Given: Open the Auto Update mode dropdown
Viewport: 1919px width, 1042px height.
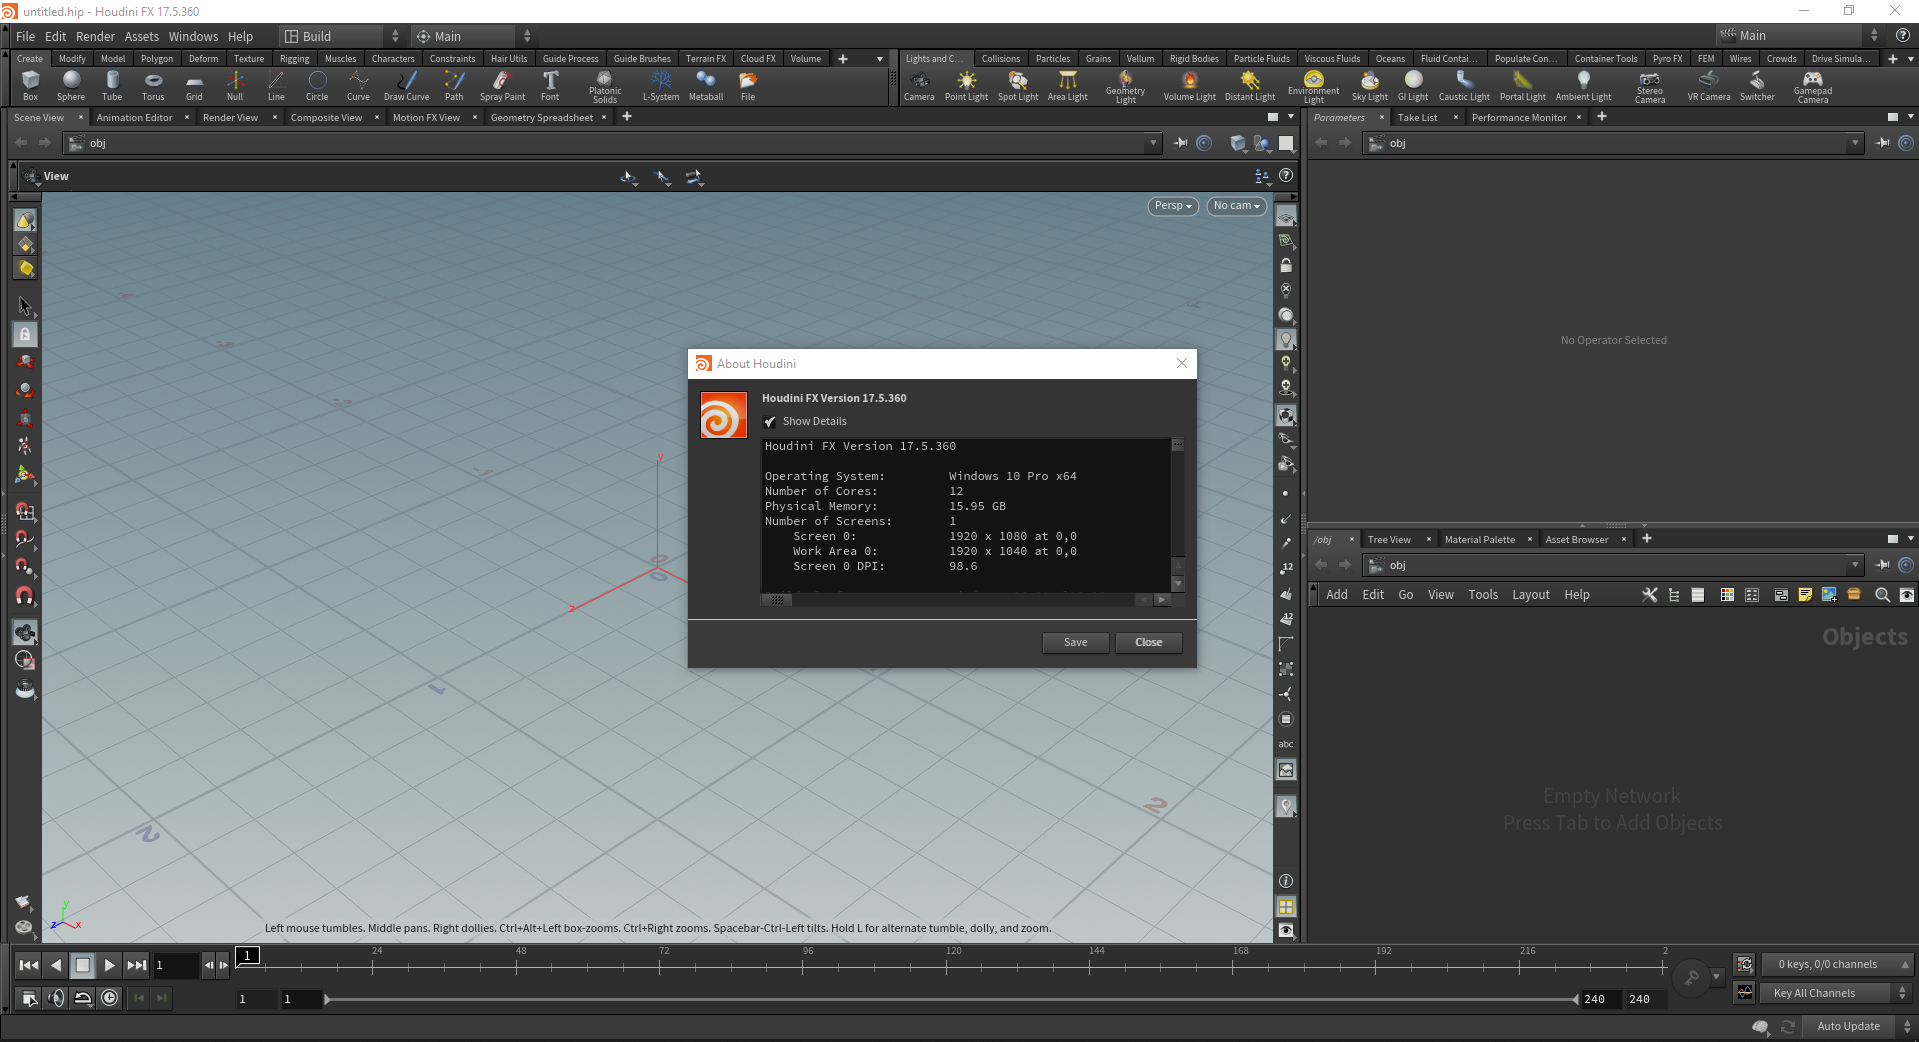Looking at the screenshot, I should [x=1858, y=1026].
